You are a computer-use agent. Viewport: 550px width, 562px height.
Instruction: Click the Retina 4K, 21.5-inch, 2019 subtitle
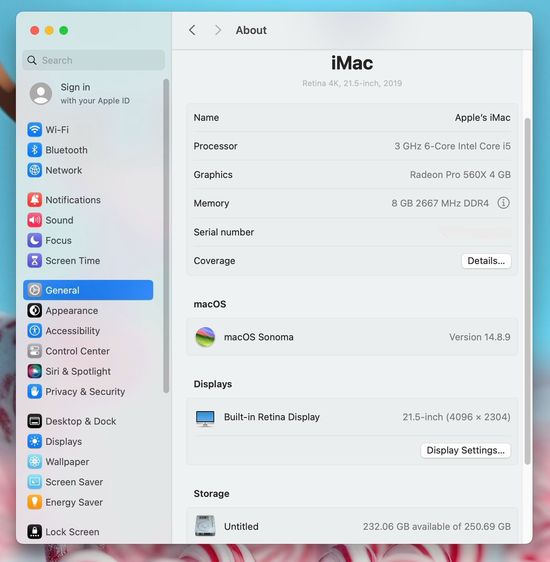coord(352,83)
